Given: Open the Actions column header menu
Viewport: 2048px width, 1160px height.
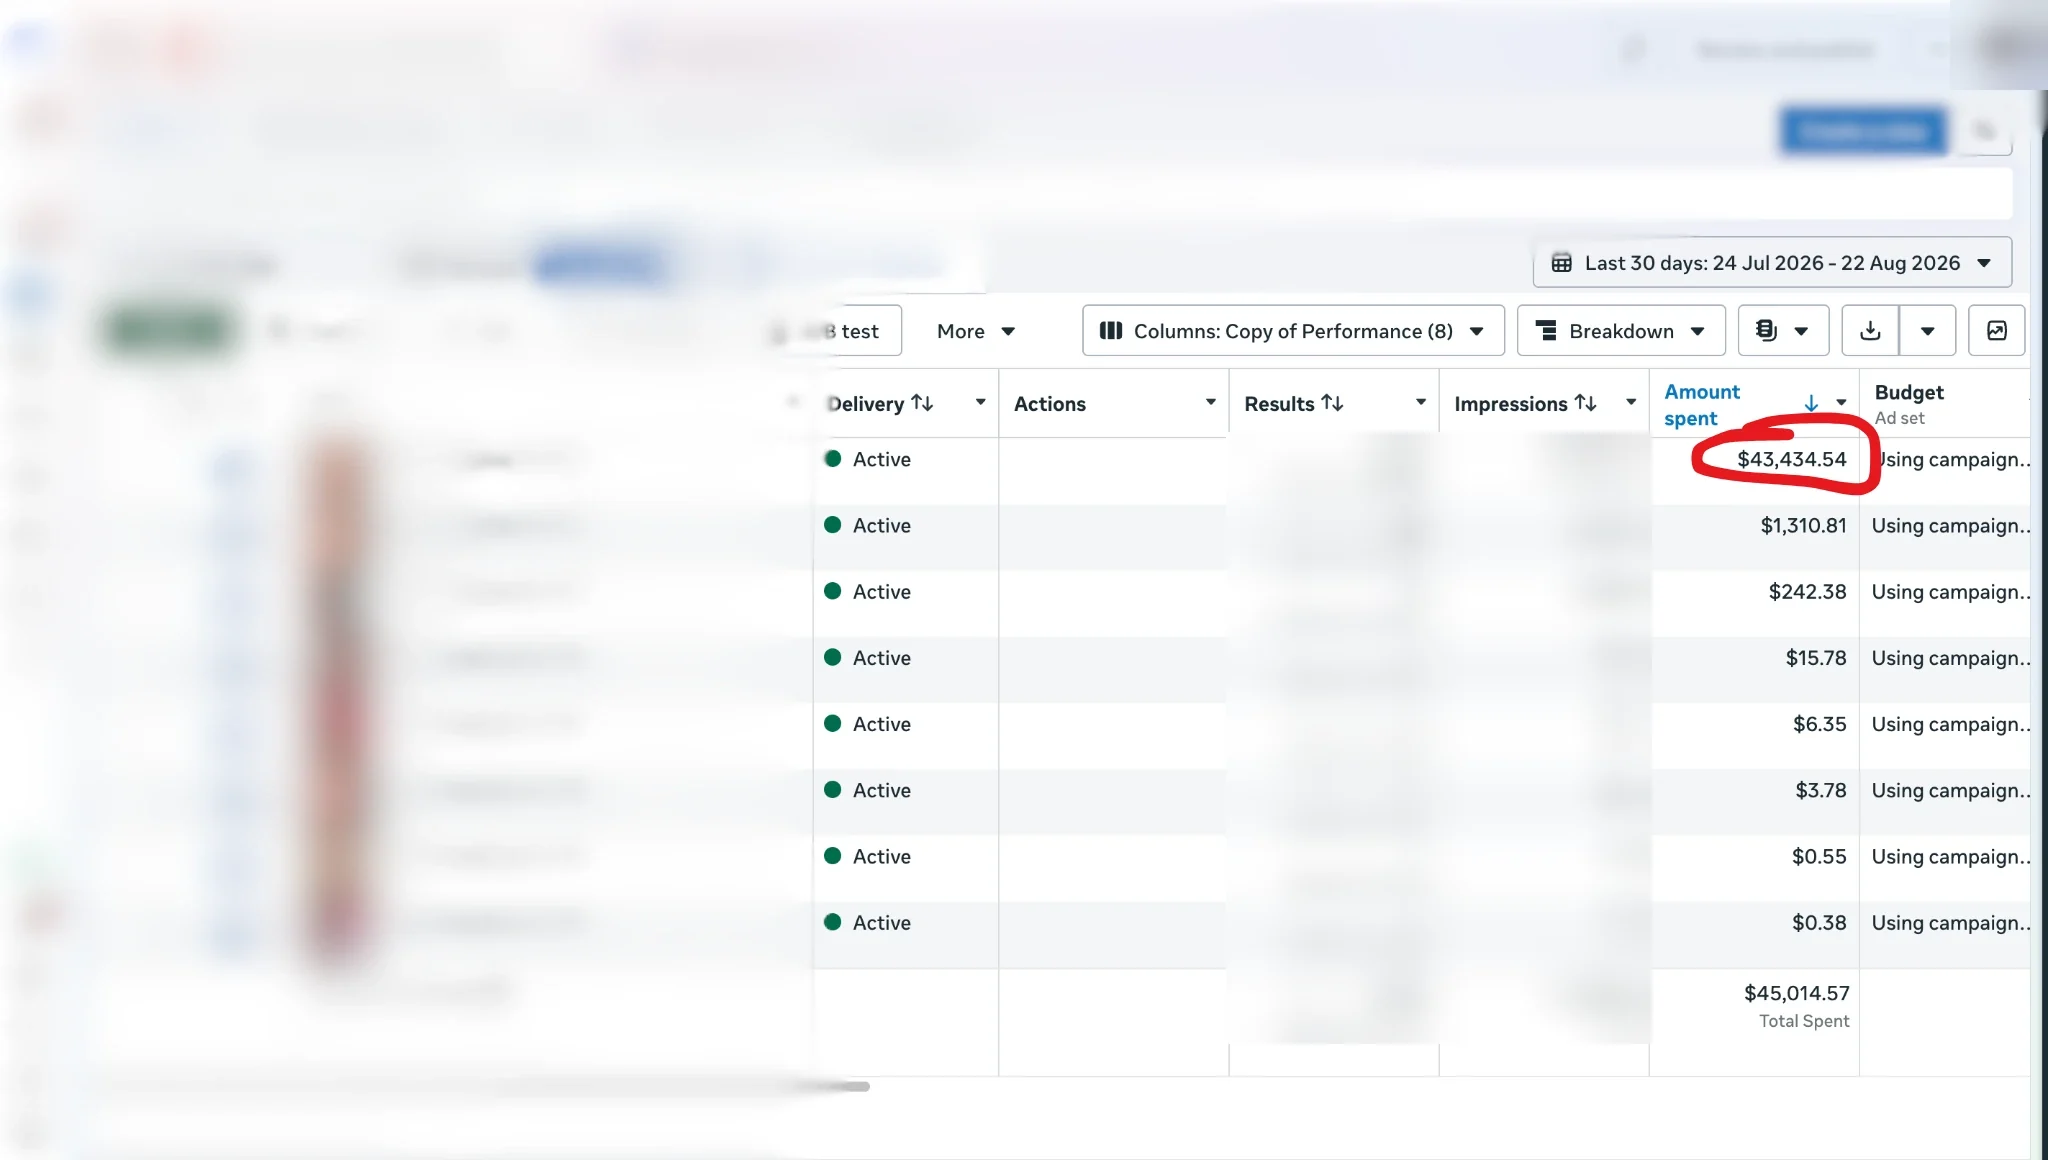Looking at the screenshot, I should coord(1210,402).
